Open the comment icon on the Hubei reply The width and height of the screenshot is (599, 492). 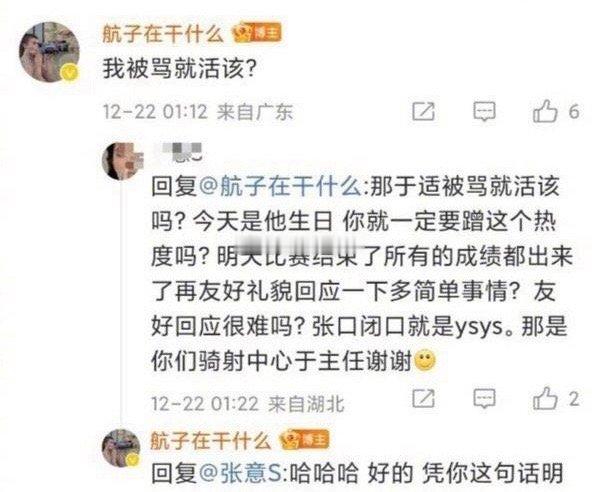coord(484,398)
